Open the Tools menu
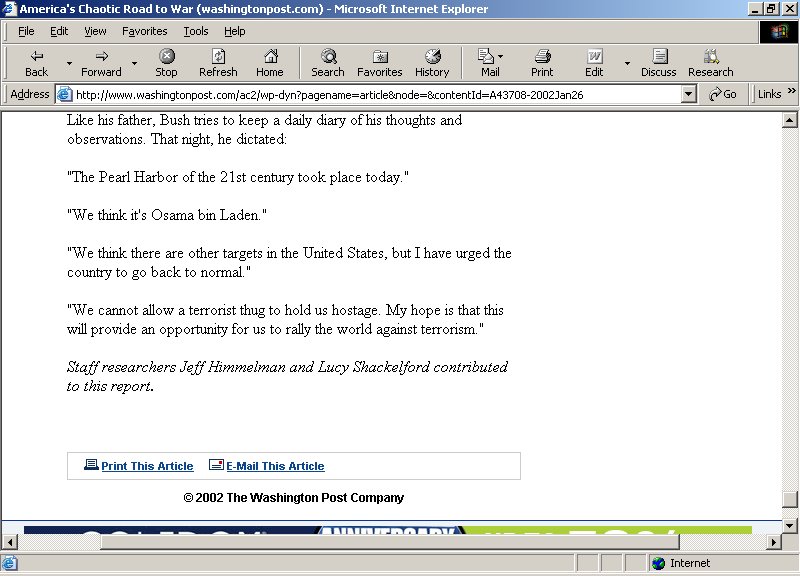800x576 pixels. [196, 31]
